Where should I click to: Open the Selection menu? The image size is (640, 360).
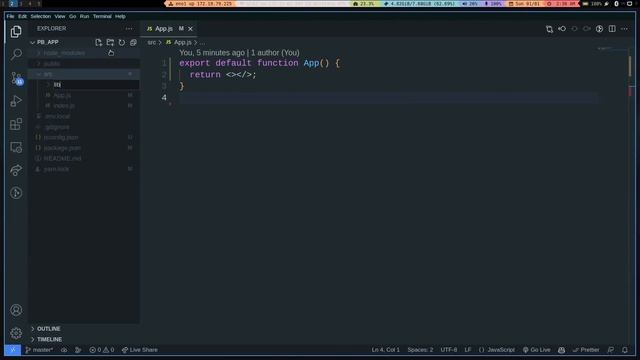41,16
